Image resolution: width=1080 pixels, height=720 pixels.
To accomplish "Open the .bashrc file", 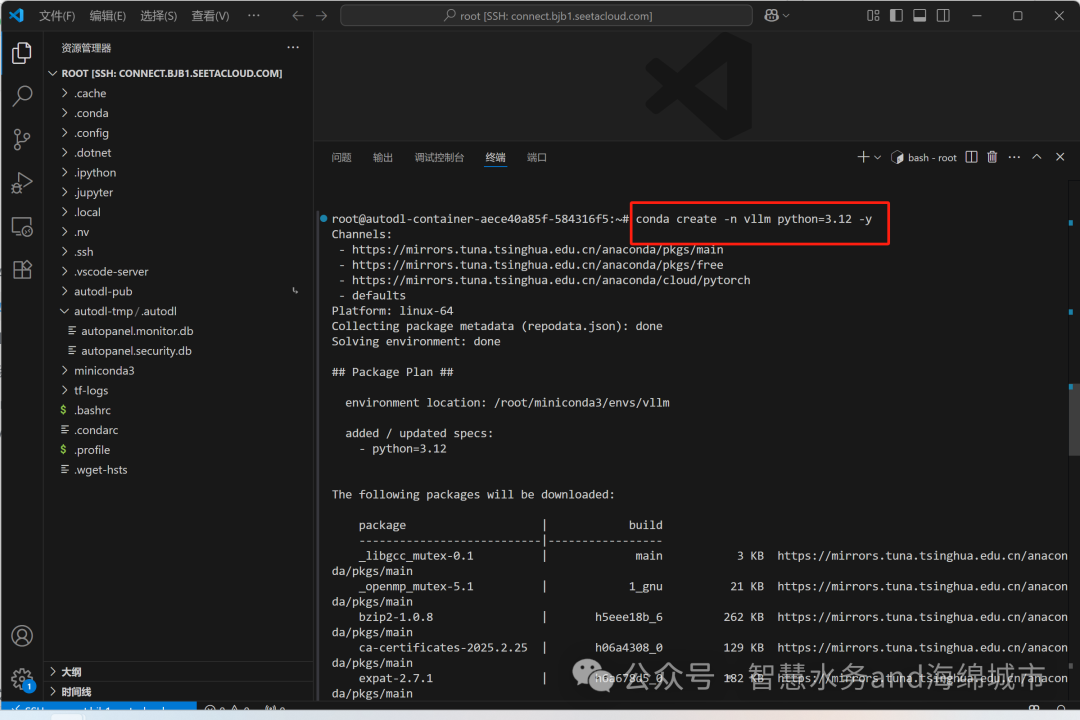I will [177, 411].
